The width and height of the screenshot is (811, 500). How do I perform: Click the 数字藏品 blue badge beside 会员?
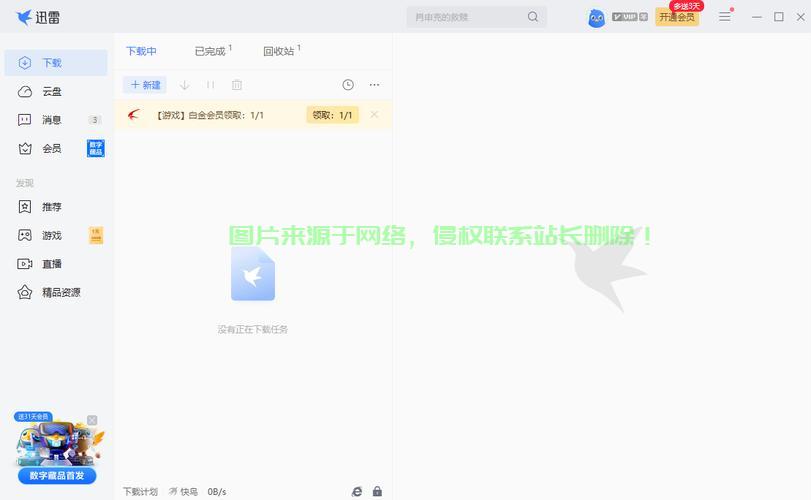[x=96, y=148]
